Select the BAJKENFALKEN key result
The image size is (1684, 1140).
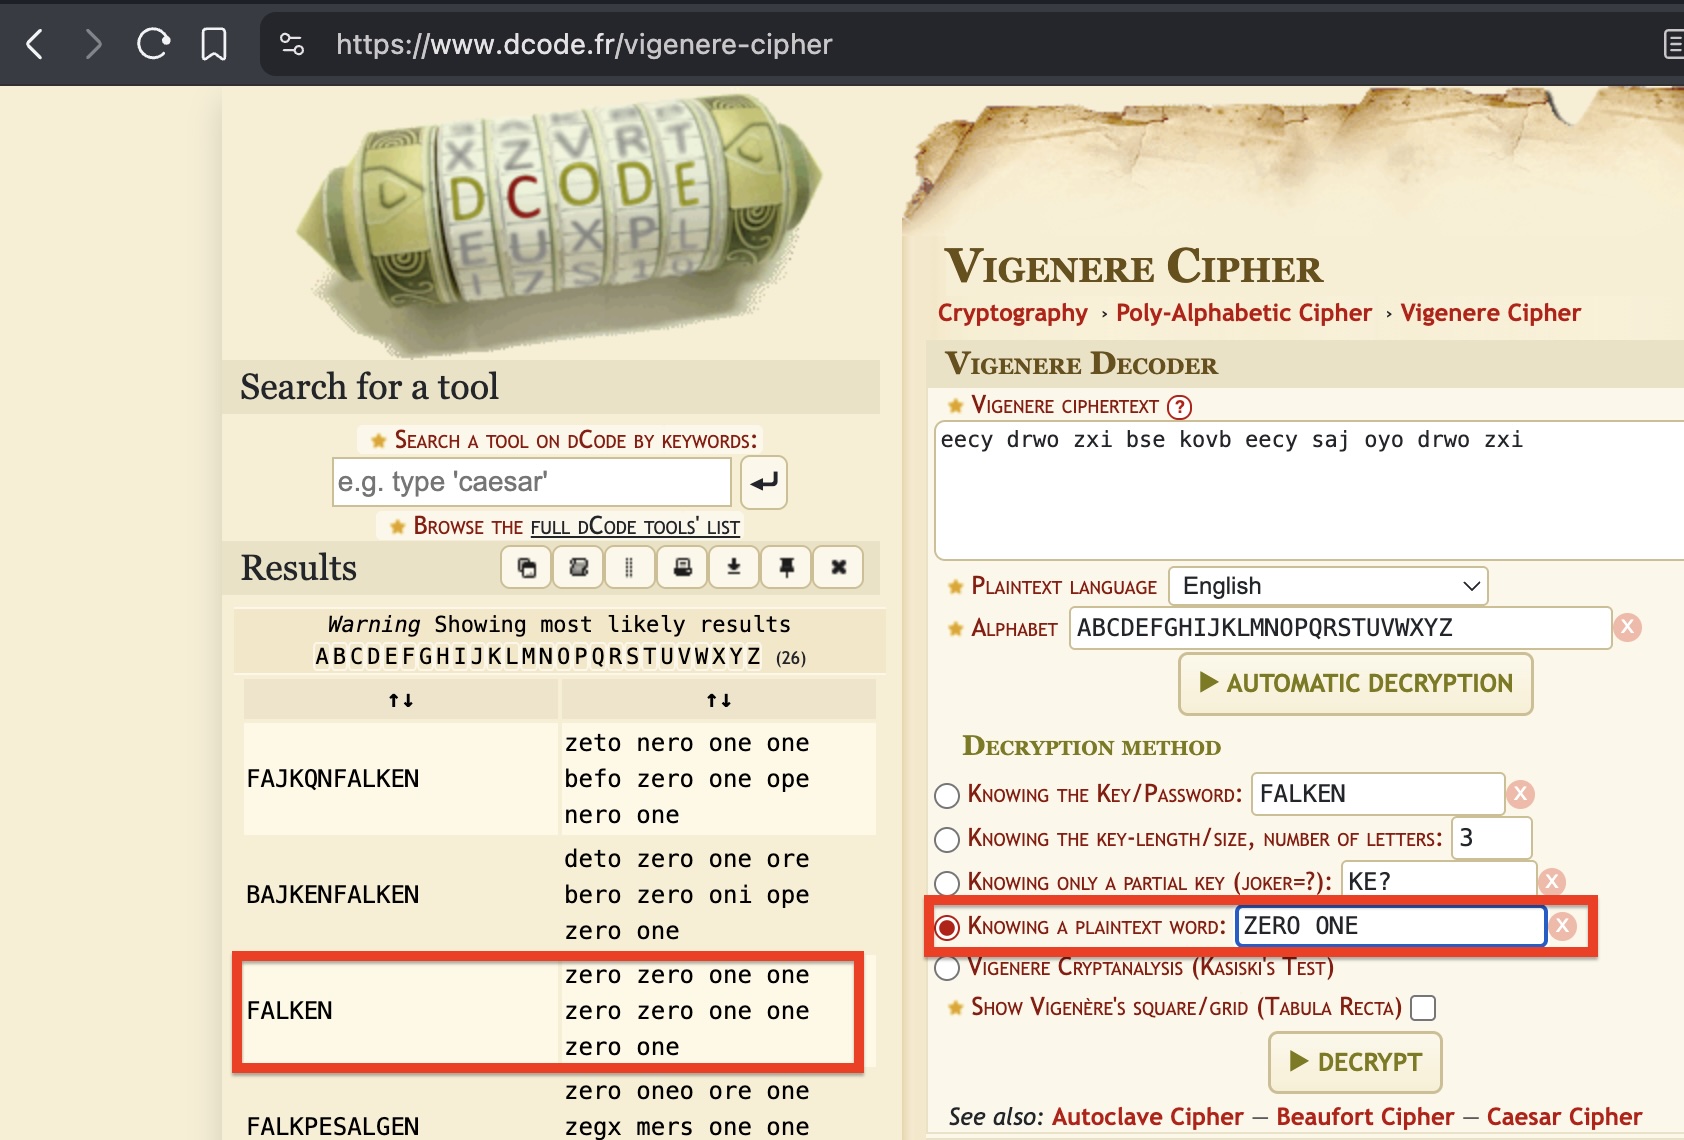point(333,895)
